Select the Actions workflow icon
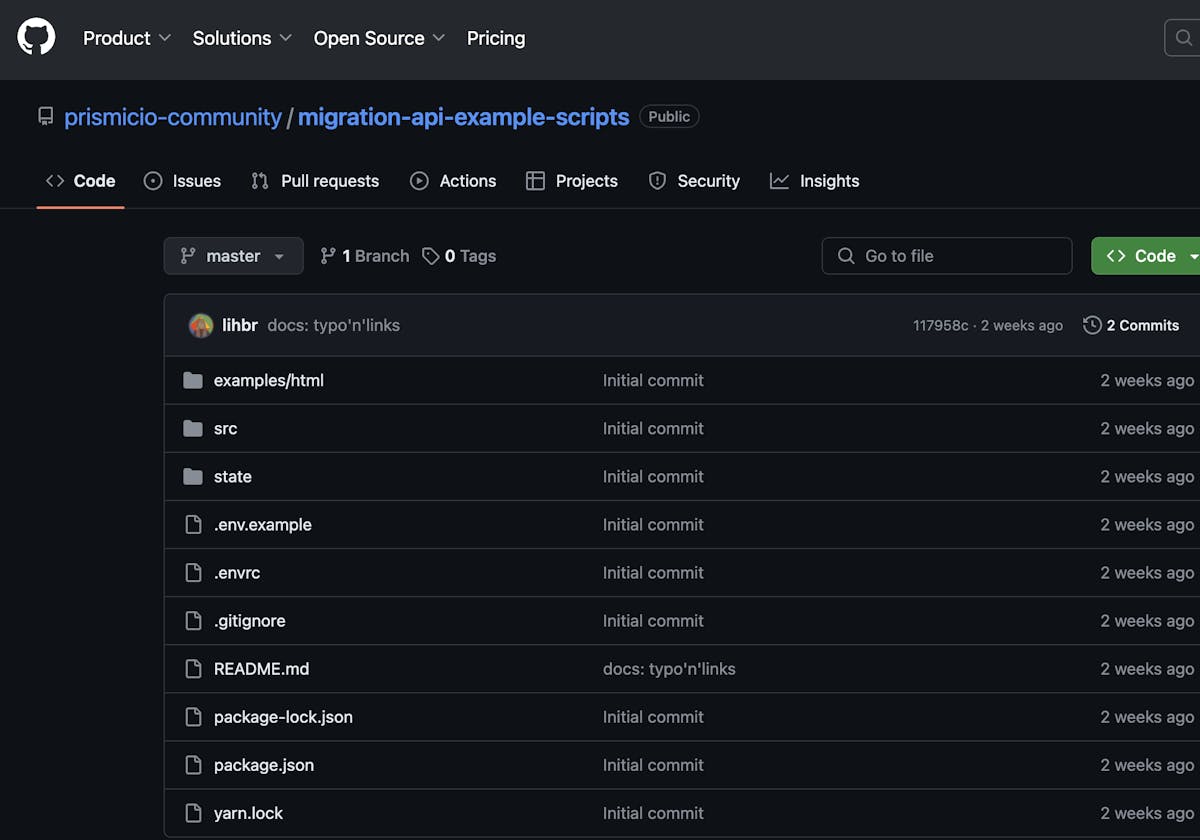Screen dimensions: 1200x840 [x=419, y=181]
